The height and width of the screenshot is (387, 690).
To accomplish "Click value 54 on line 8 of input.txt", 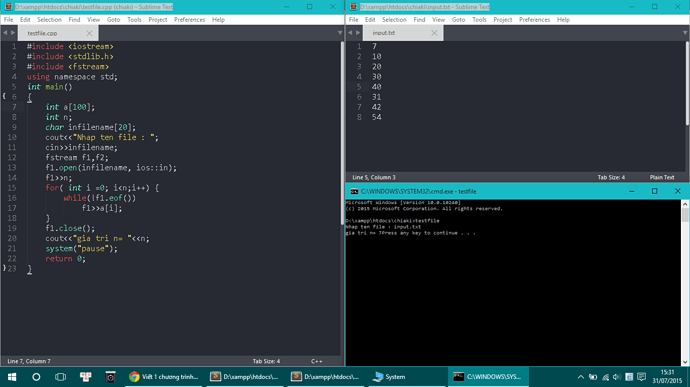I will coord(377,117).
